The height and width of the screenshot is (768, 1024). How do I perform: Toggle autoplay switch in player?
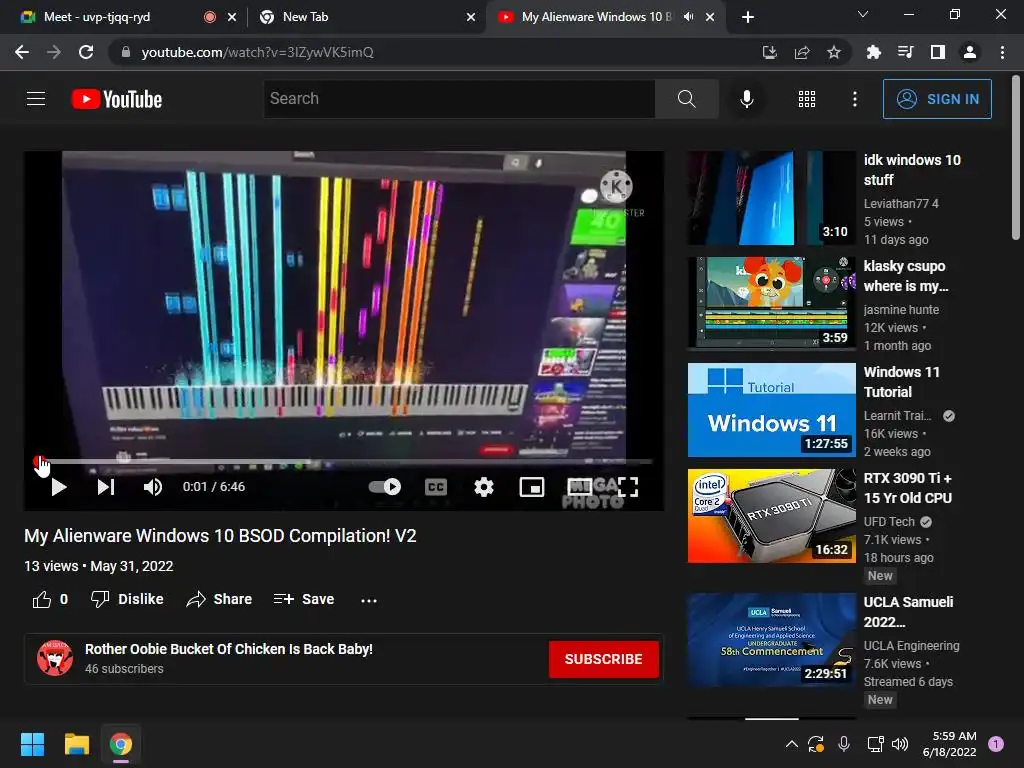pyautogui.click(x=385, y=487)
